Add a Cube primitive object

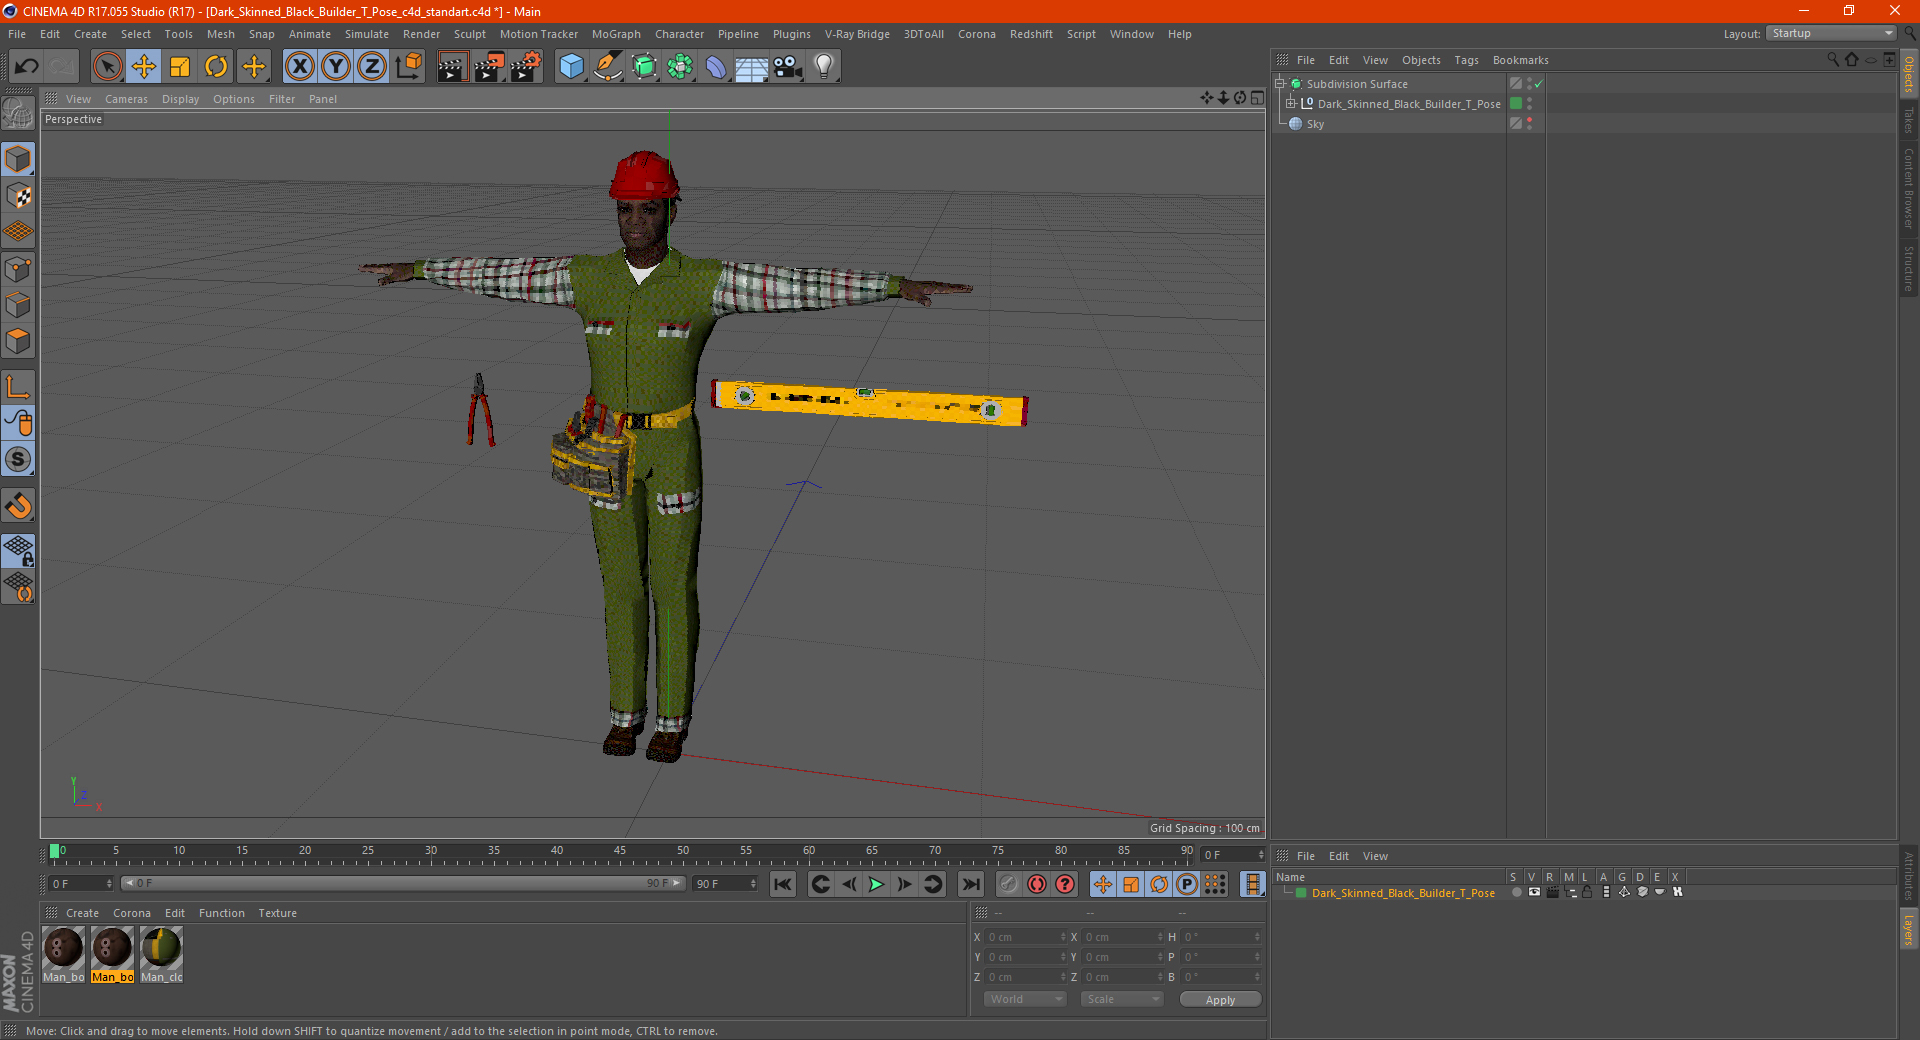pos(571,67)
